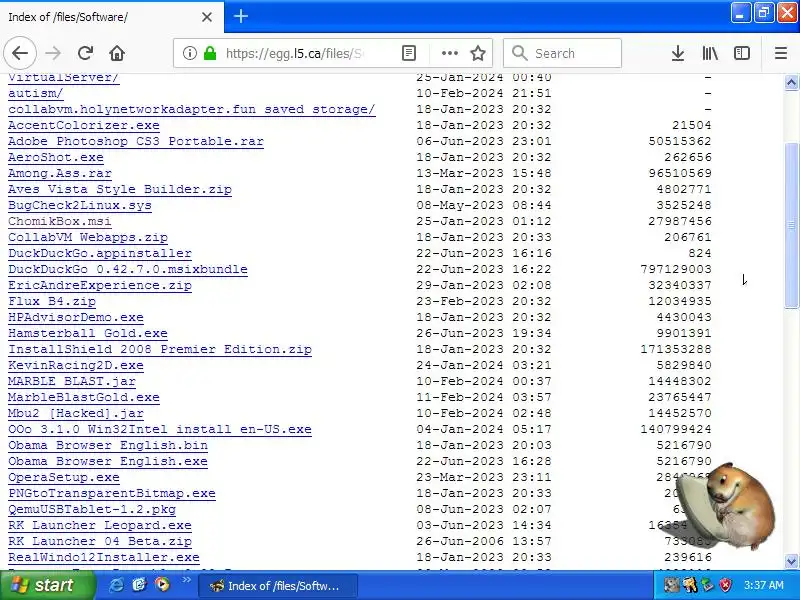The height and width of the screenshot is (600, 800).
Task: Toggle reader view in the address bar
Action: 409,53
